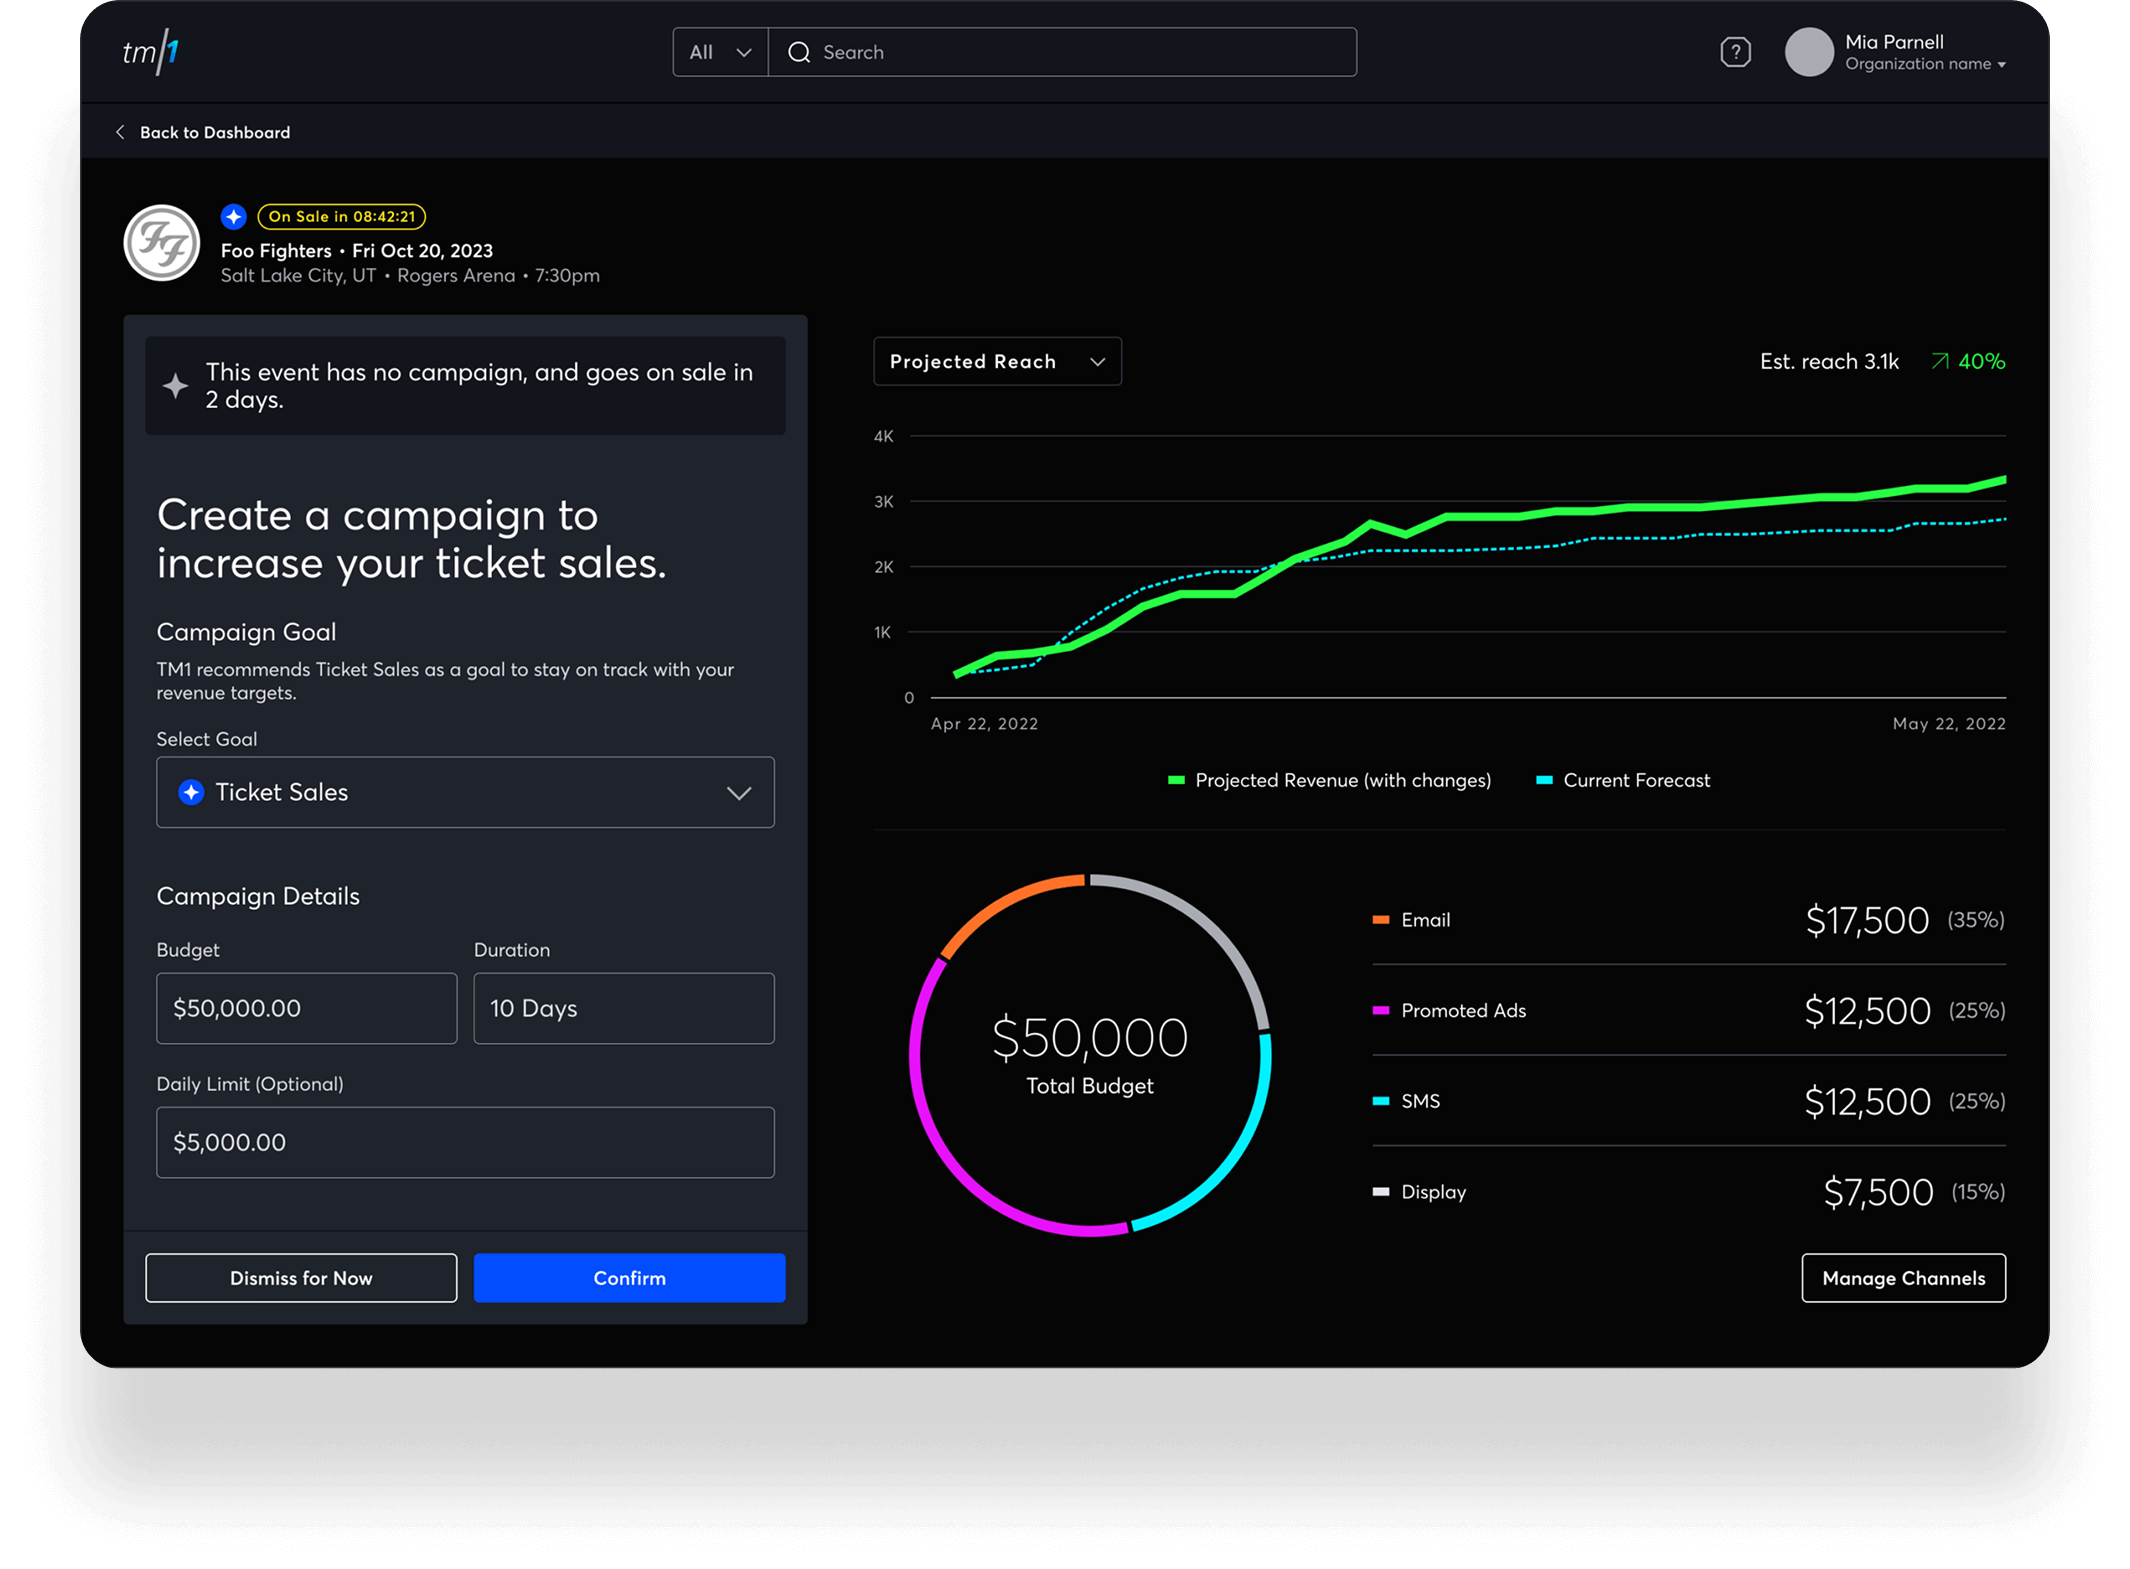Click the Foo Fighters event logo
This screenshot has height=1569, width=2130.
[162, 243]
